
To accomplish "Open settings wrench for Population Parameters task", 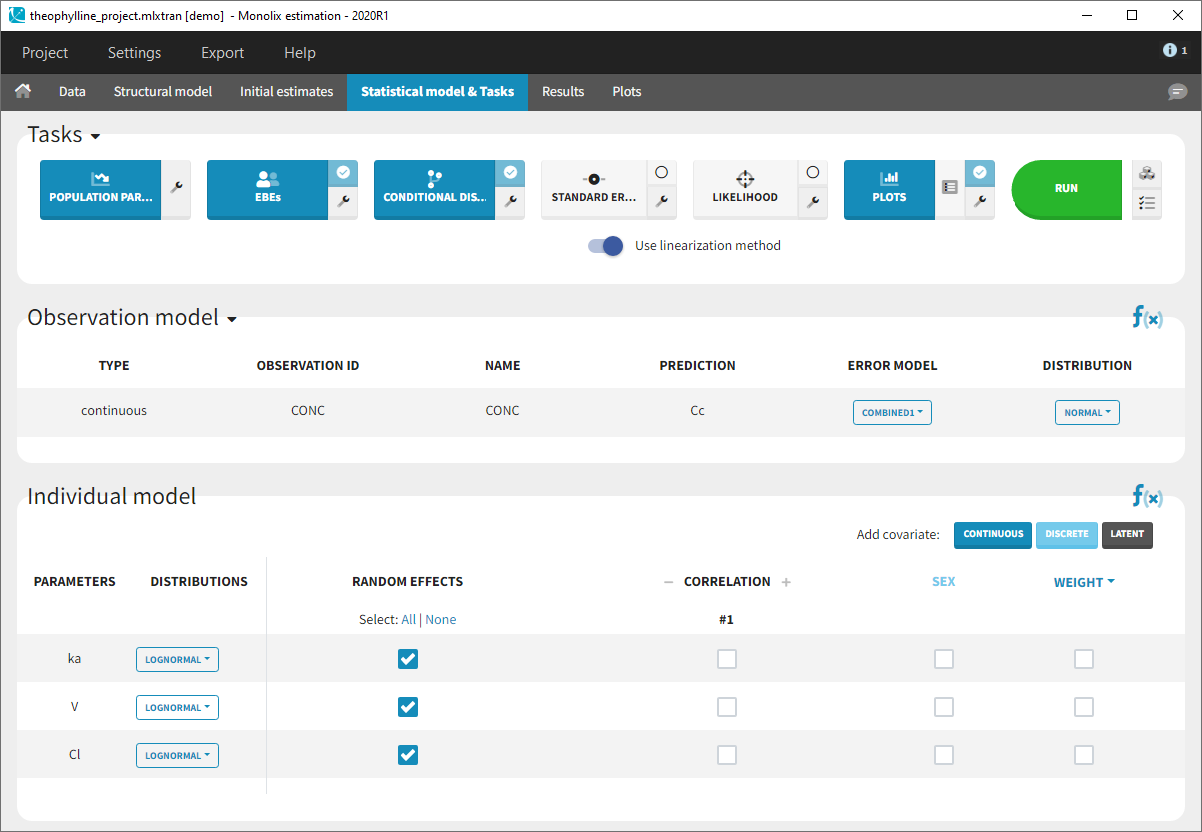I will coord(176,187).
